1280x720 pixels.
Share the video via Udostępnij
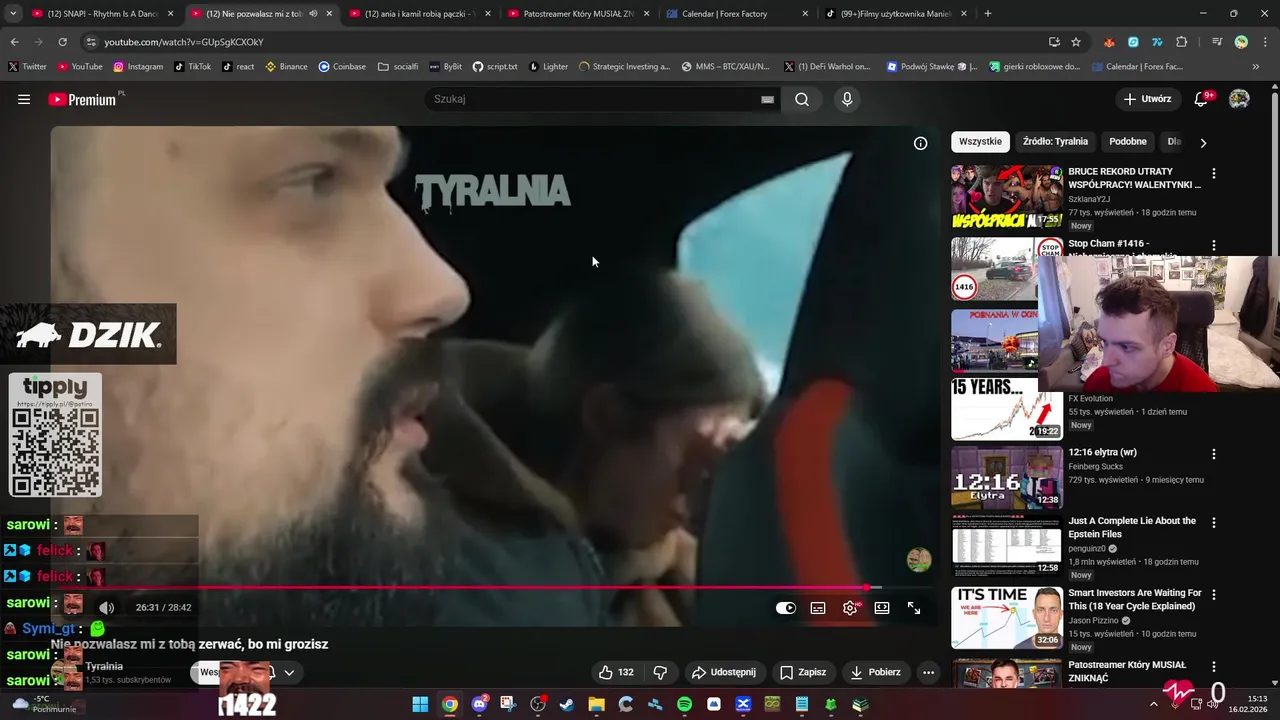pos(724,672)
